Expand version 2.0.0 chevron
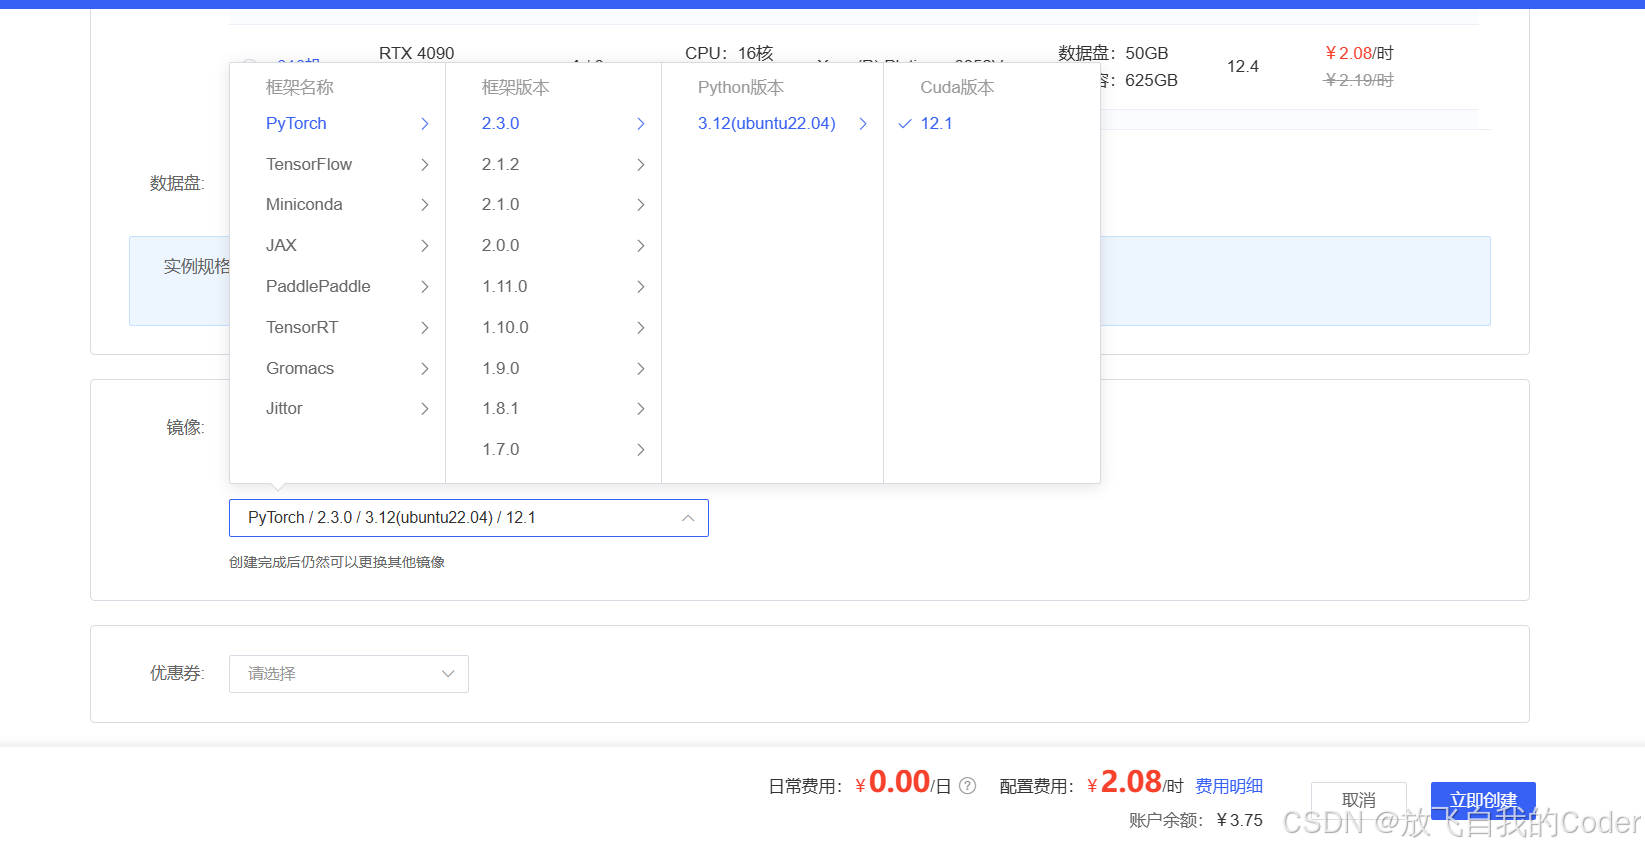The height and width of the screenshot is (850, 1645). (x=641, y=245)
